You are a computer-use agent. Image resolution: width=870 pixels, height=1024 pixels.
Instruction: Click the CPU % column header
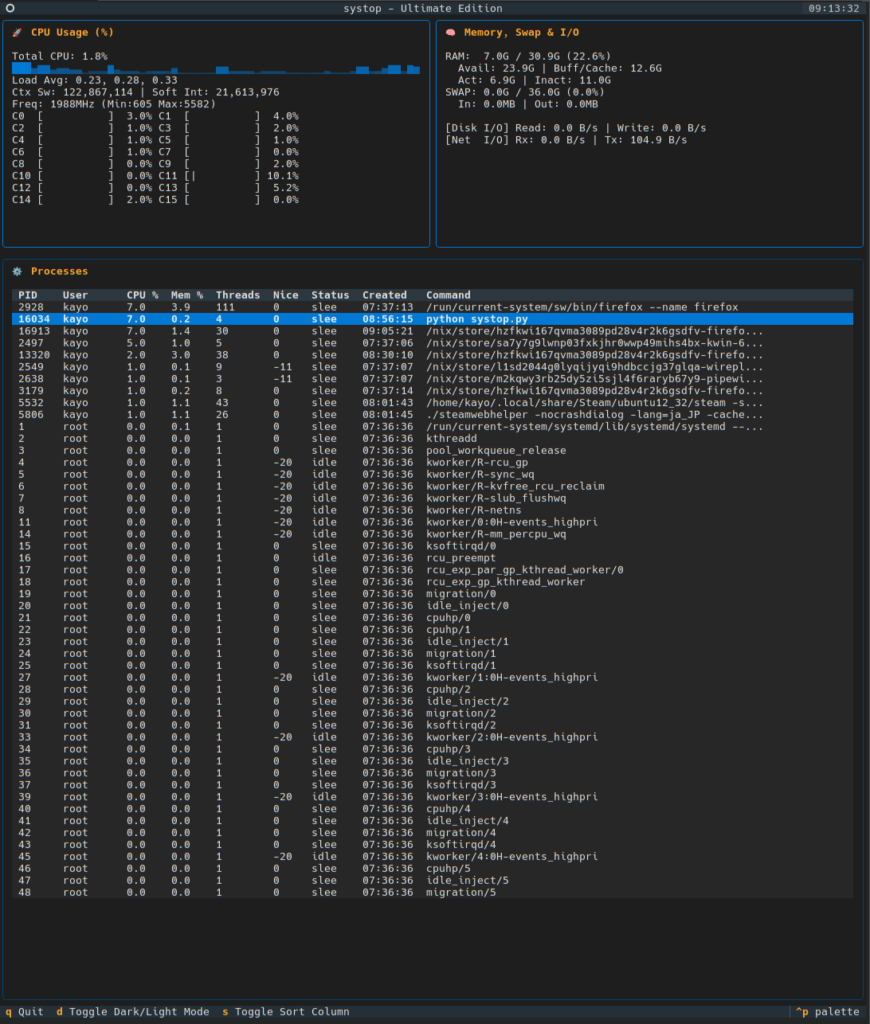[142, 295]
